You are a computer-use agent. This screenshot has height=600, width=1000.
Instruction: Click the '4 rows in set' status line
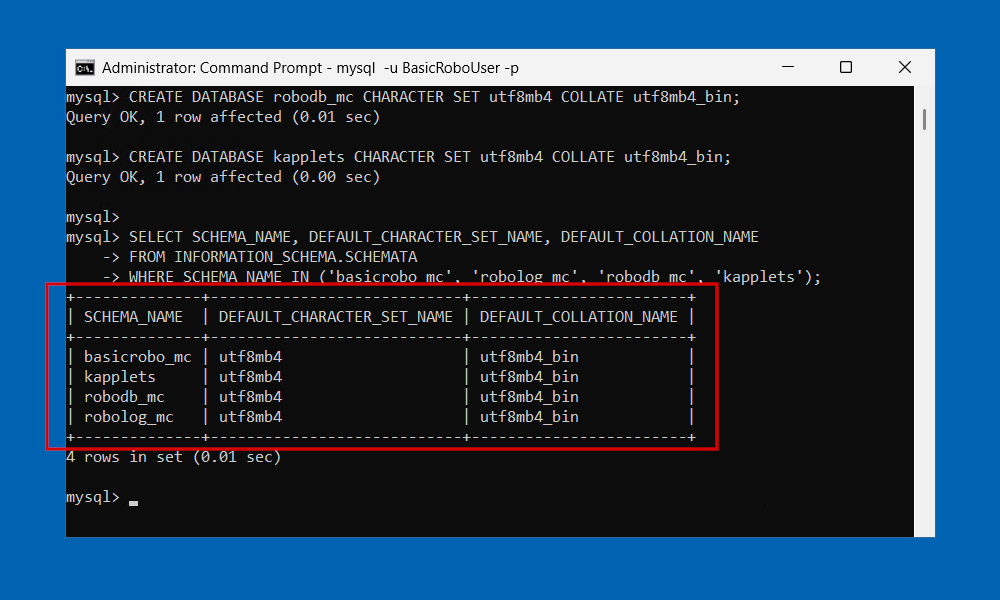[x=173, y=457]
